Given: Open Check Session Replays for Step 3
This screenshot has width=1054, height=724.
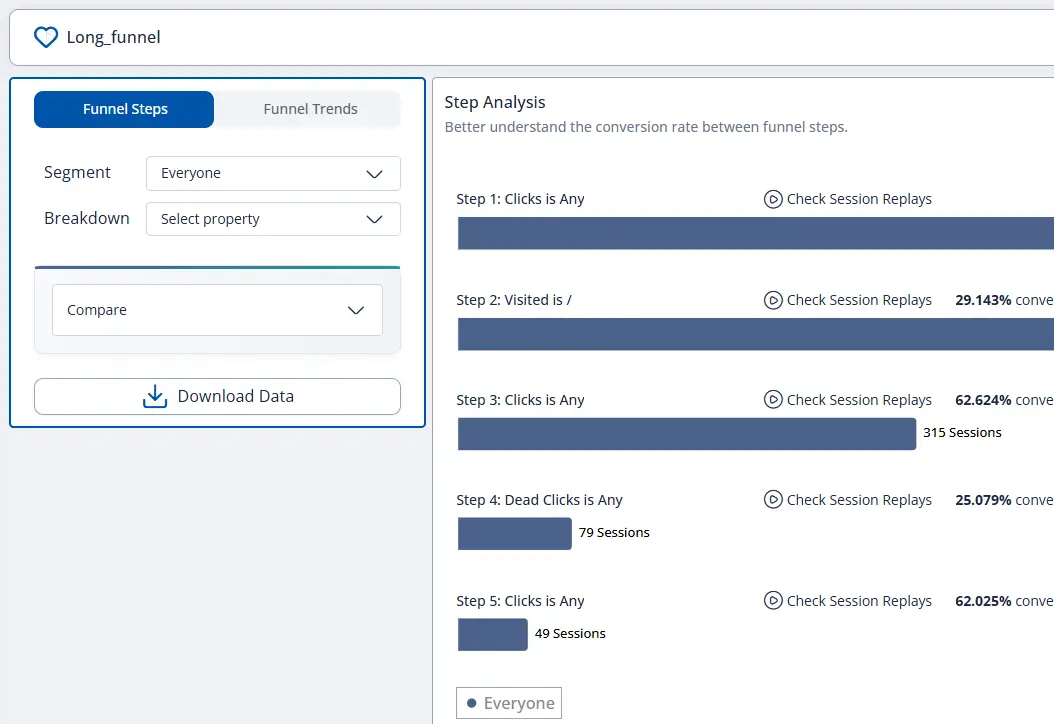Looking at the screenshot, I should coord(858,400).
